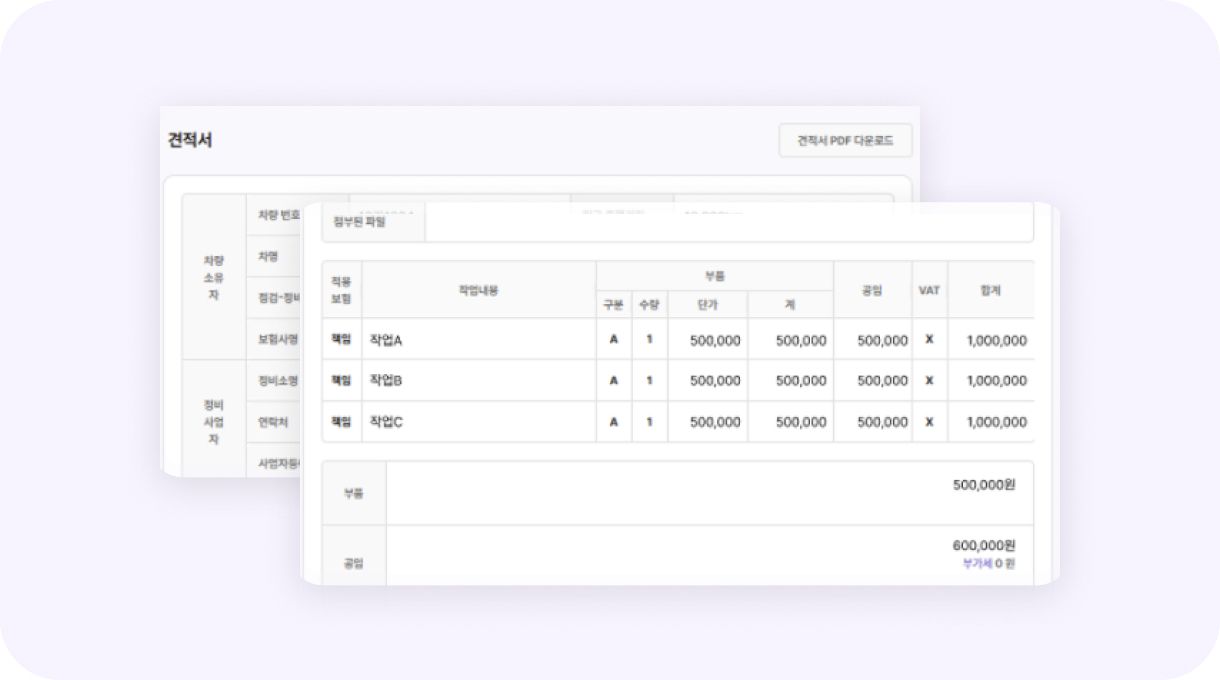The height and width of the screenshot is (680, 1220).
Task: Select the 작업B work item cell
Action: click(x=386, y=381)
